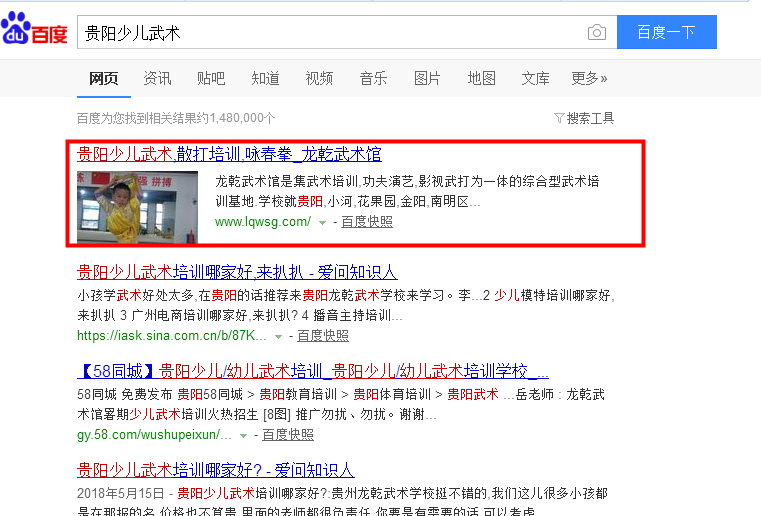
Task: Expand dropdown arrow next to iask.sina.com.cn
Action: [278, 337]
